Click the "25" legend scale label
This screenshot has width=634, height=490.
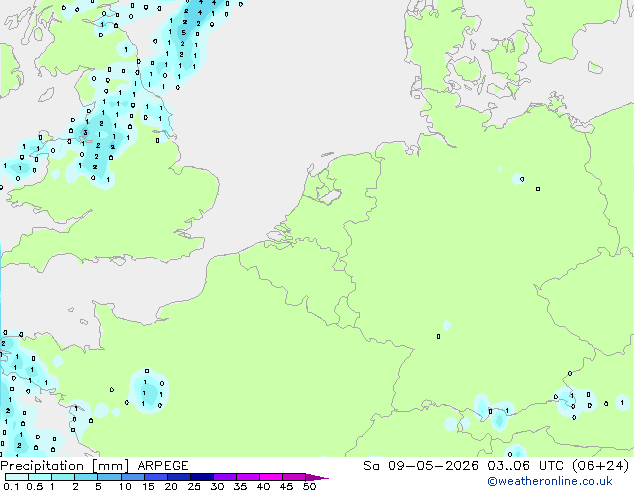coord(194,486)
